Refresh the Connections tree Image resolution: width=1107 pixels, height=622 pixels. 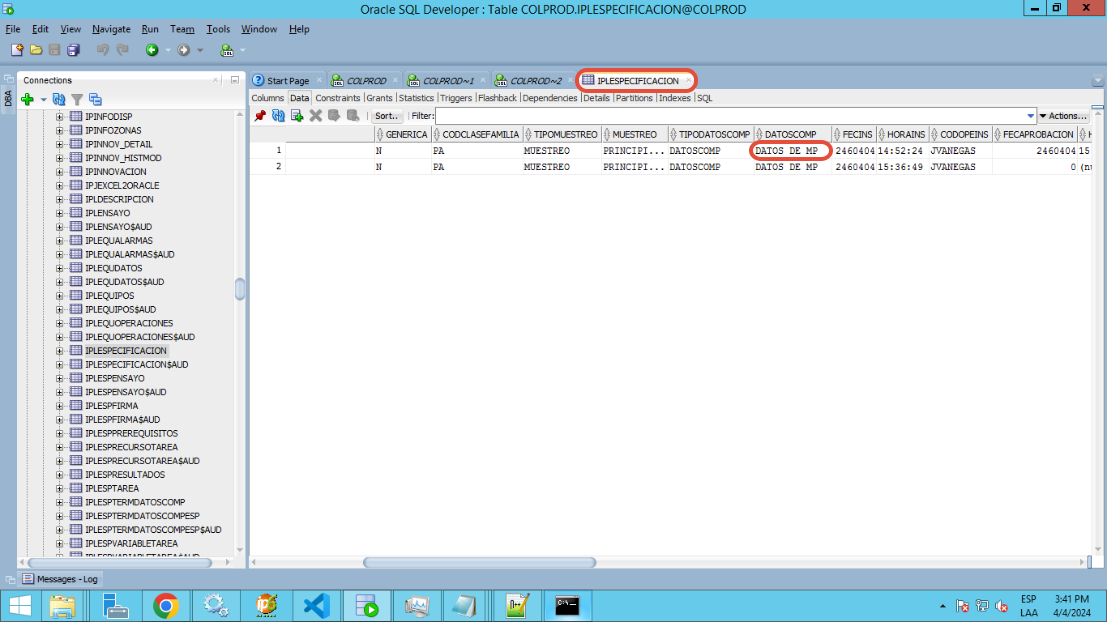pyautogui.click(x=59, y=100)
